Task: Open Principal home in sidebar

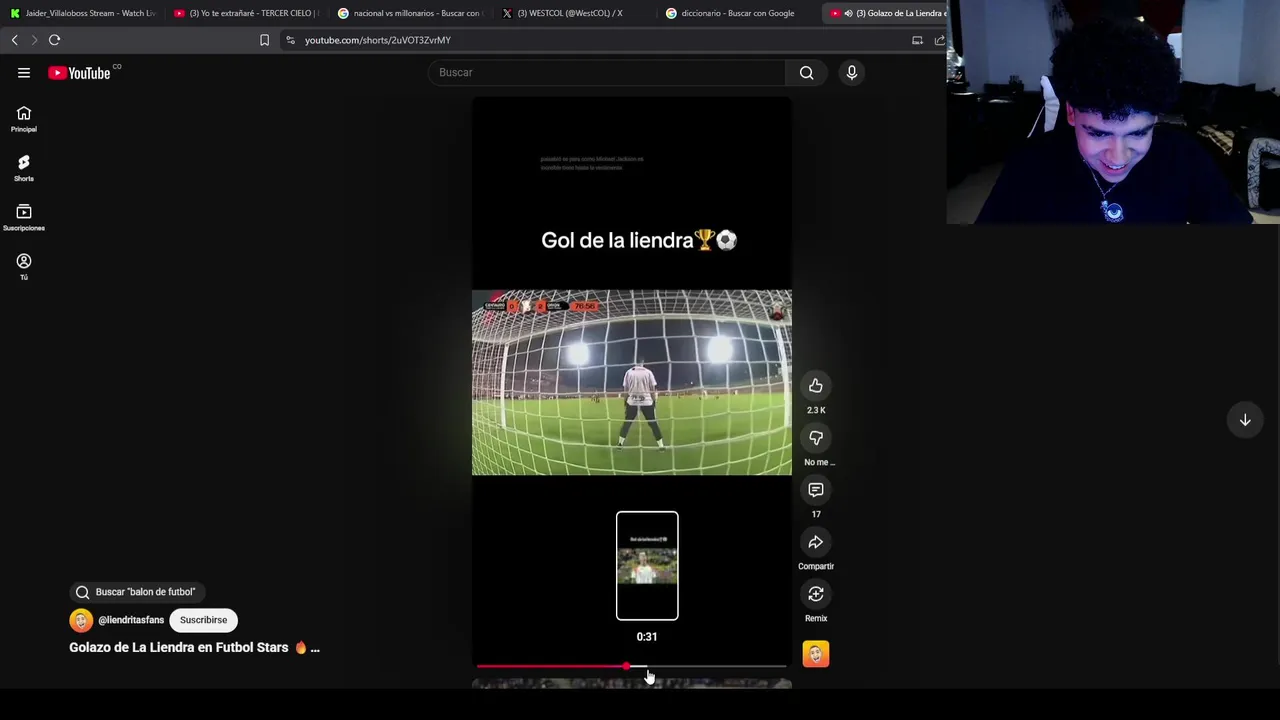Action: coord(24,119)
